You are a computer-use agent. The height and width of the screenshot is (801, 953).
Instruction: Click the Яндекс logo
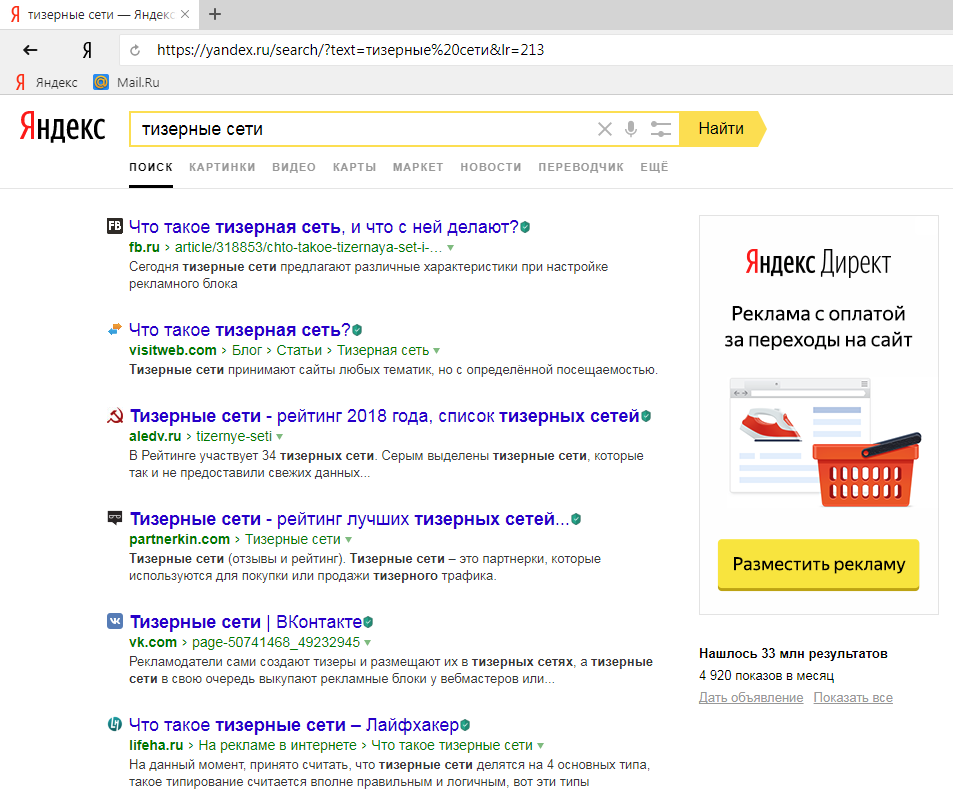63,127
